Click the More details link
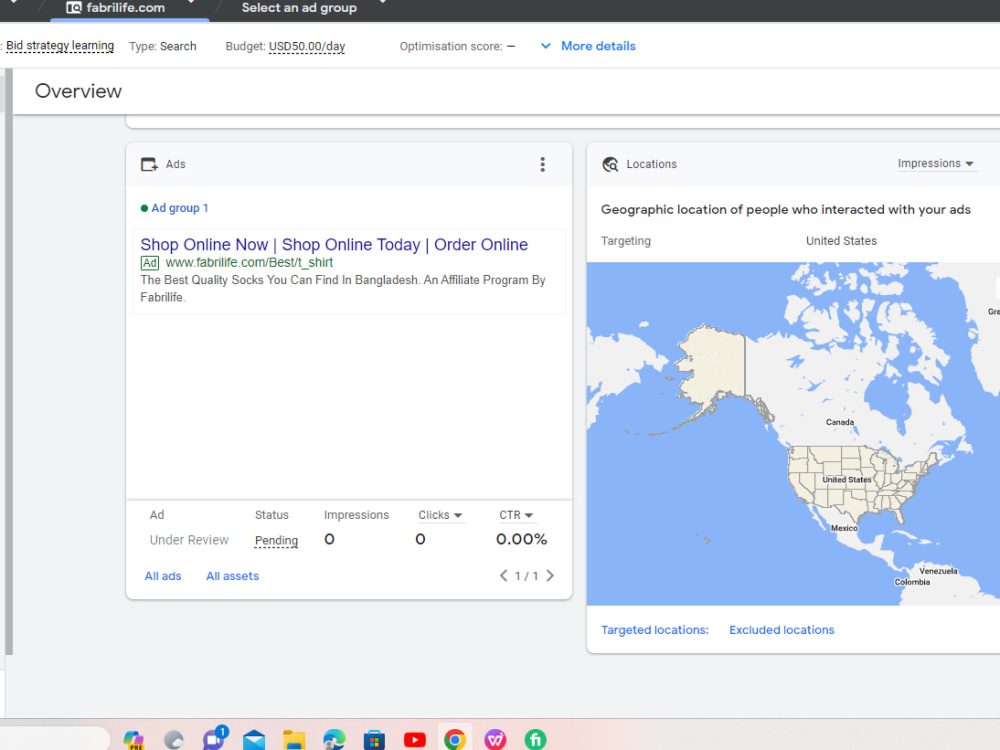 point(598,46)
